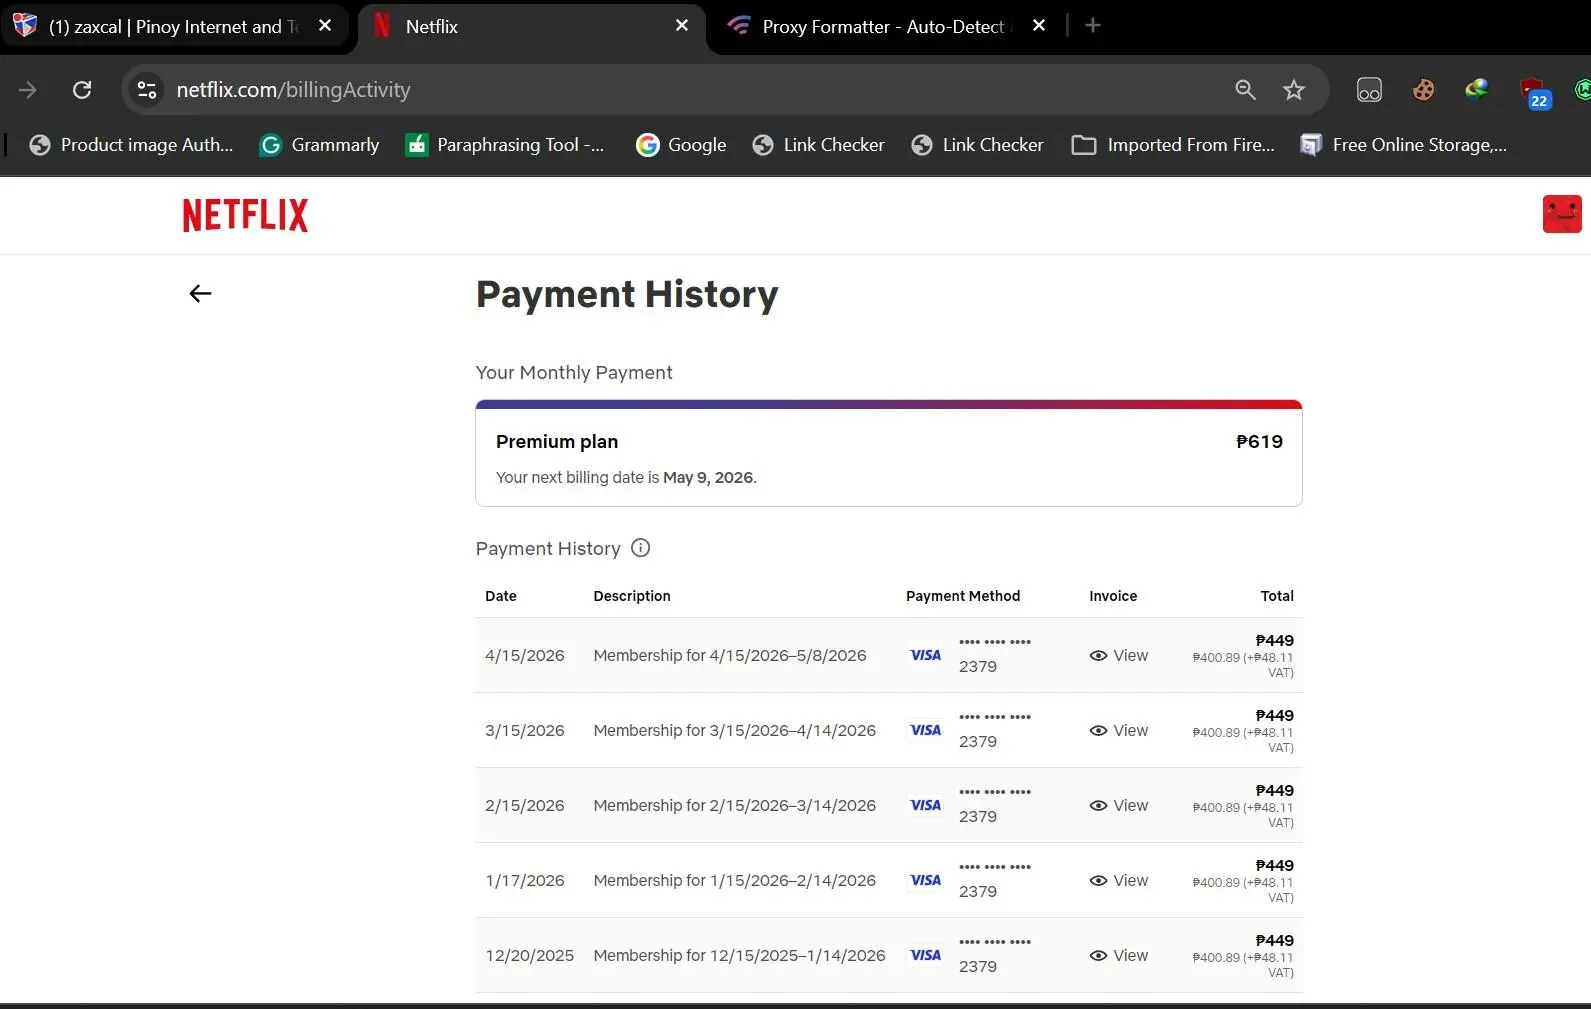The height and width of the screenshot is (1009, 1591).
Task: Expand the Imported From Fire bookmarks folder
Action: pos(1174,145)
